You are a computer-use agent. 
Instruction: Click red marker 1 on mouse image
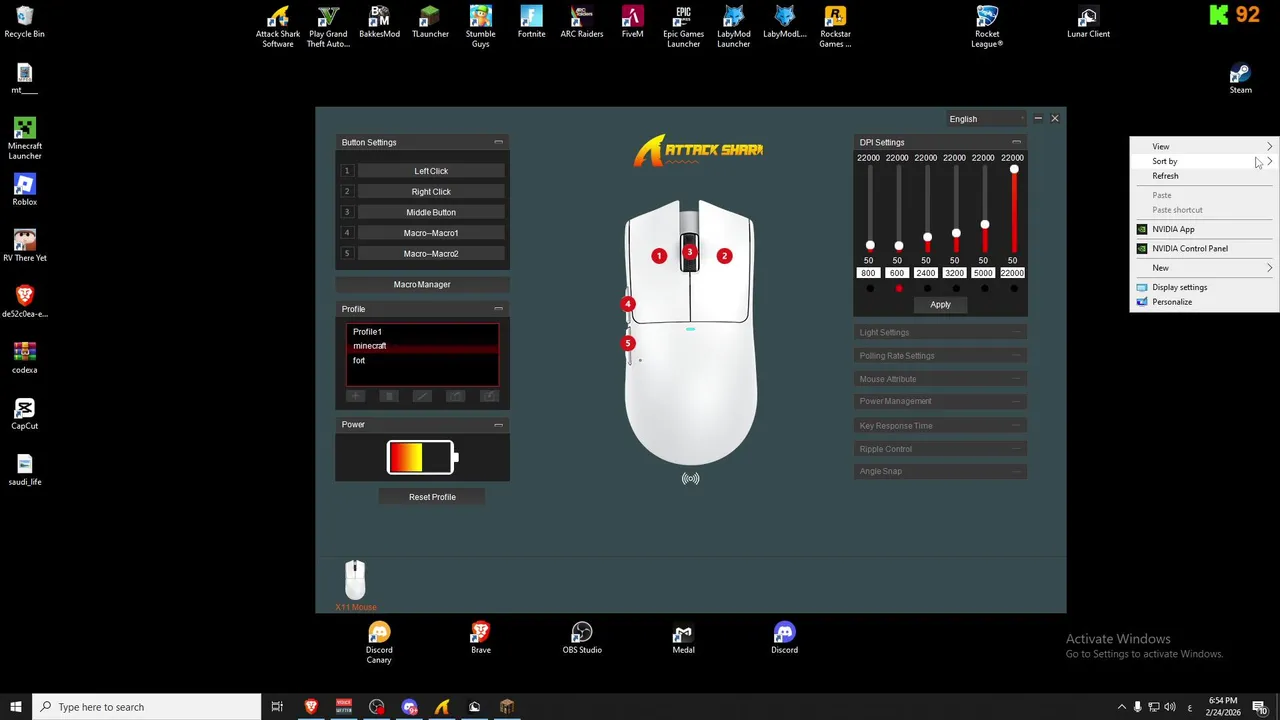(x=659, y=256)
